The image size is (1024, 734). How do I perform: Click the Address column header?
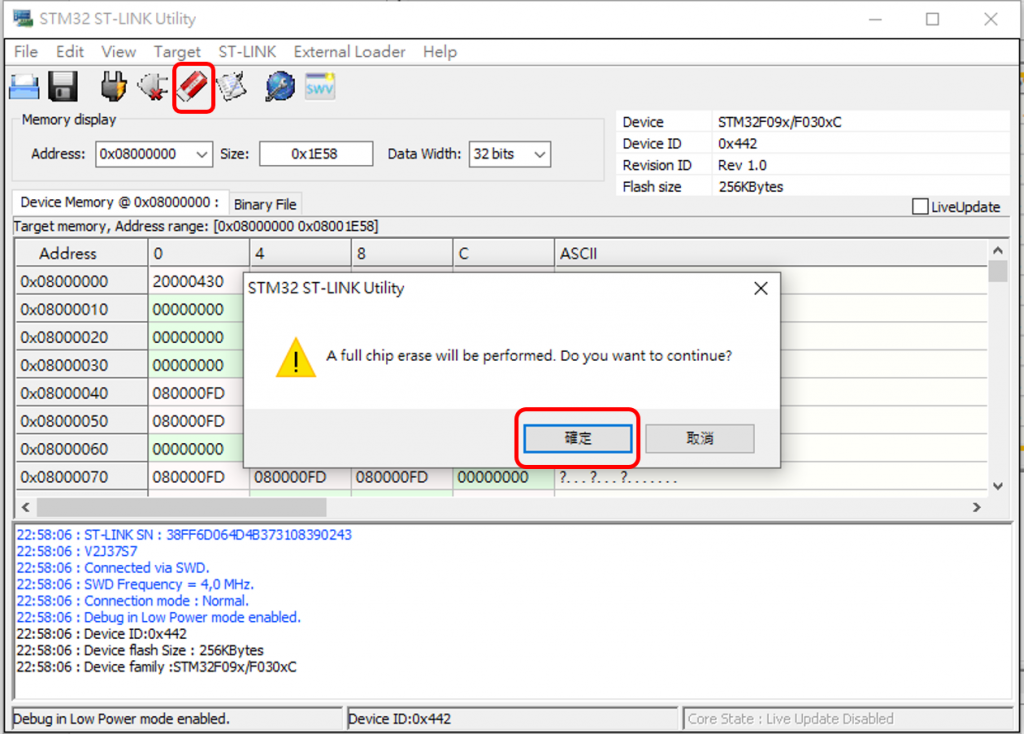pyautogui.click(x=82, y=253)
